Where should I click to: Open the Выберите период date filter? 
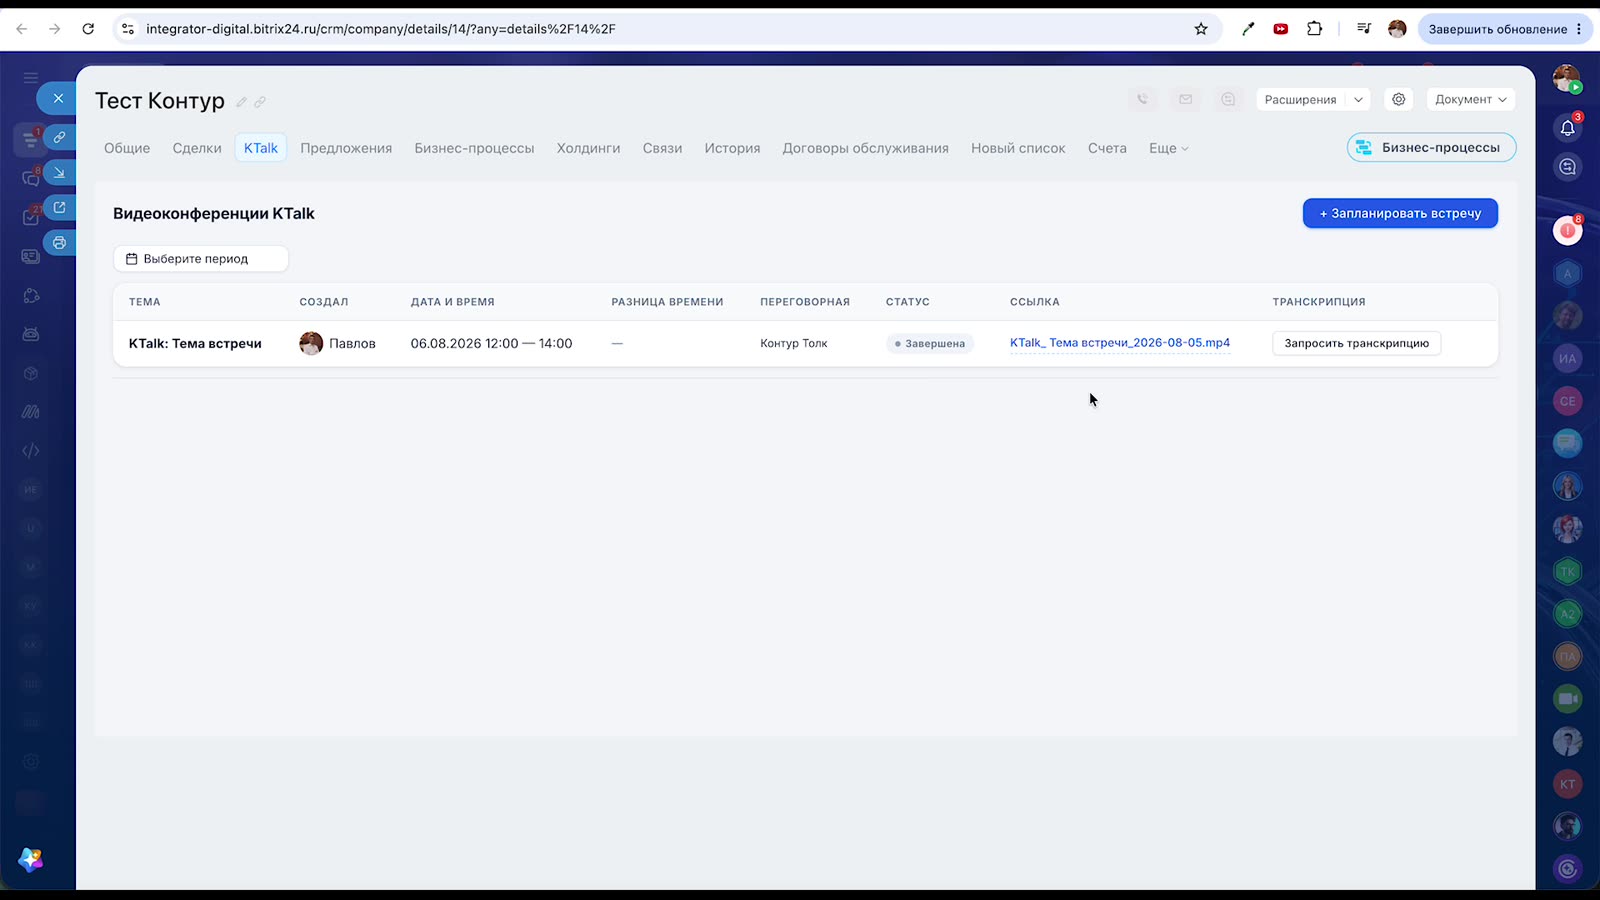point(201,259)
